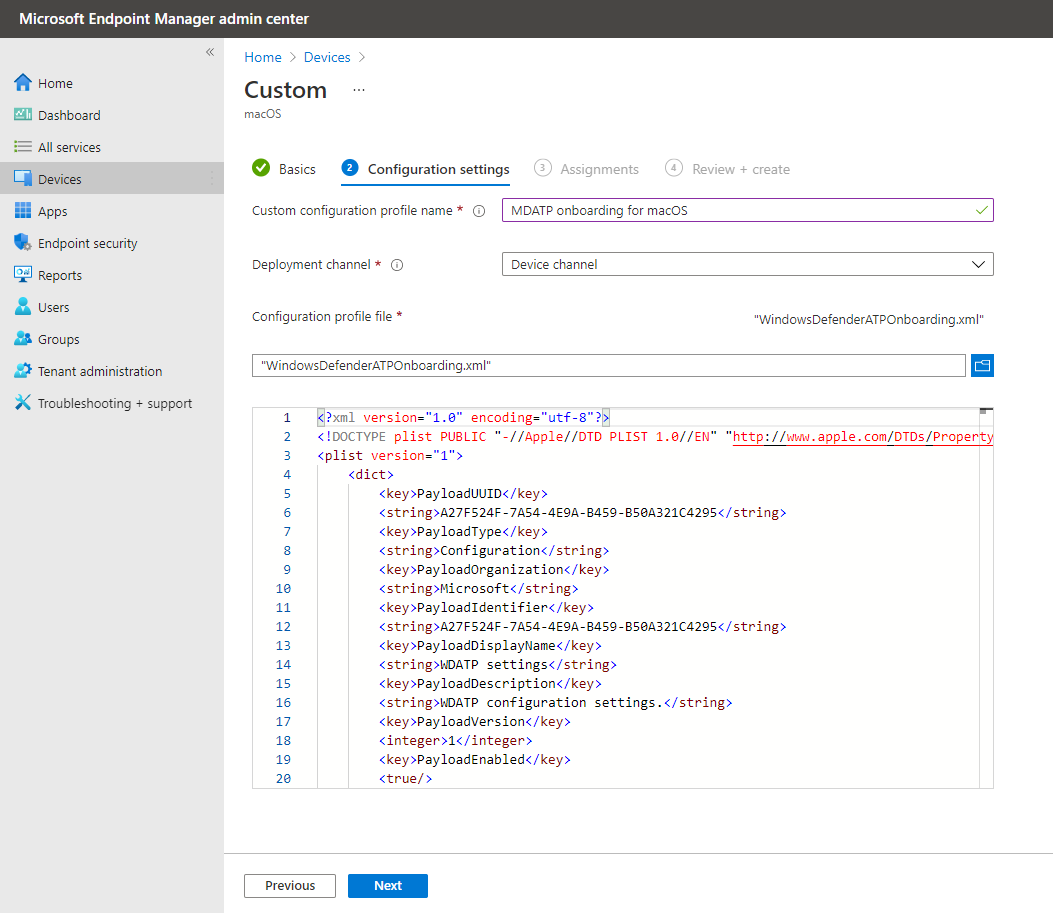
Task: Open the Deployment channel dropdown
Action: click(x=747, y=265)
